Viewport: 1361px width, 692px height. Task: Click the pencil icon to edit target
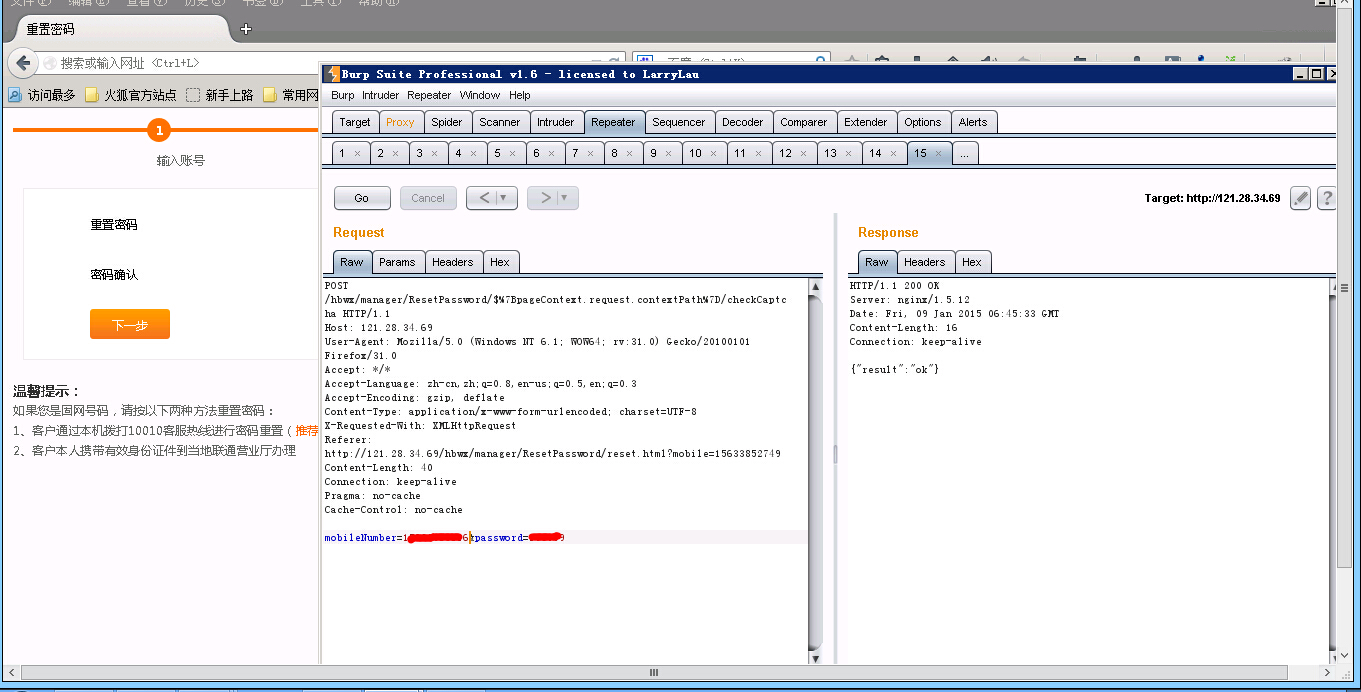(1300, 198)
